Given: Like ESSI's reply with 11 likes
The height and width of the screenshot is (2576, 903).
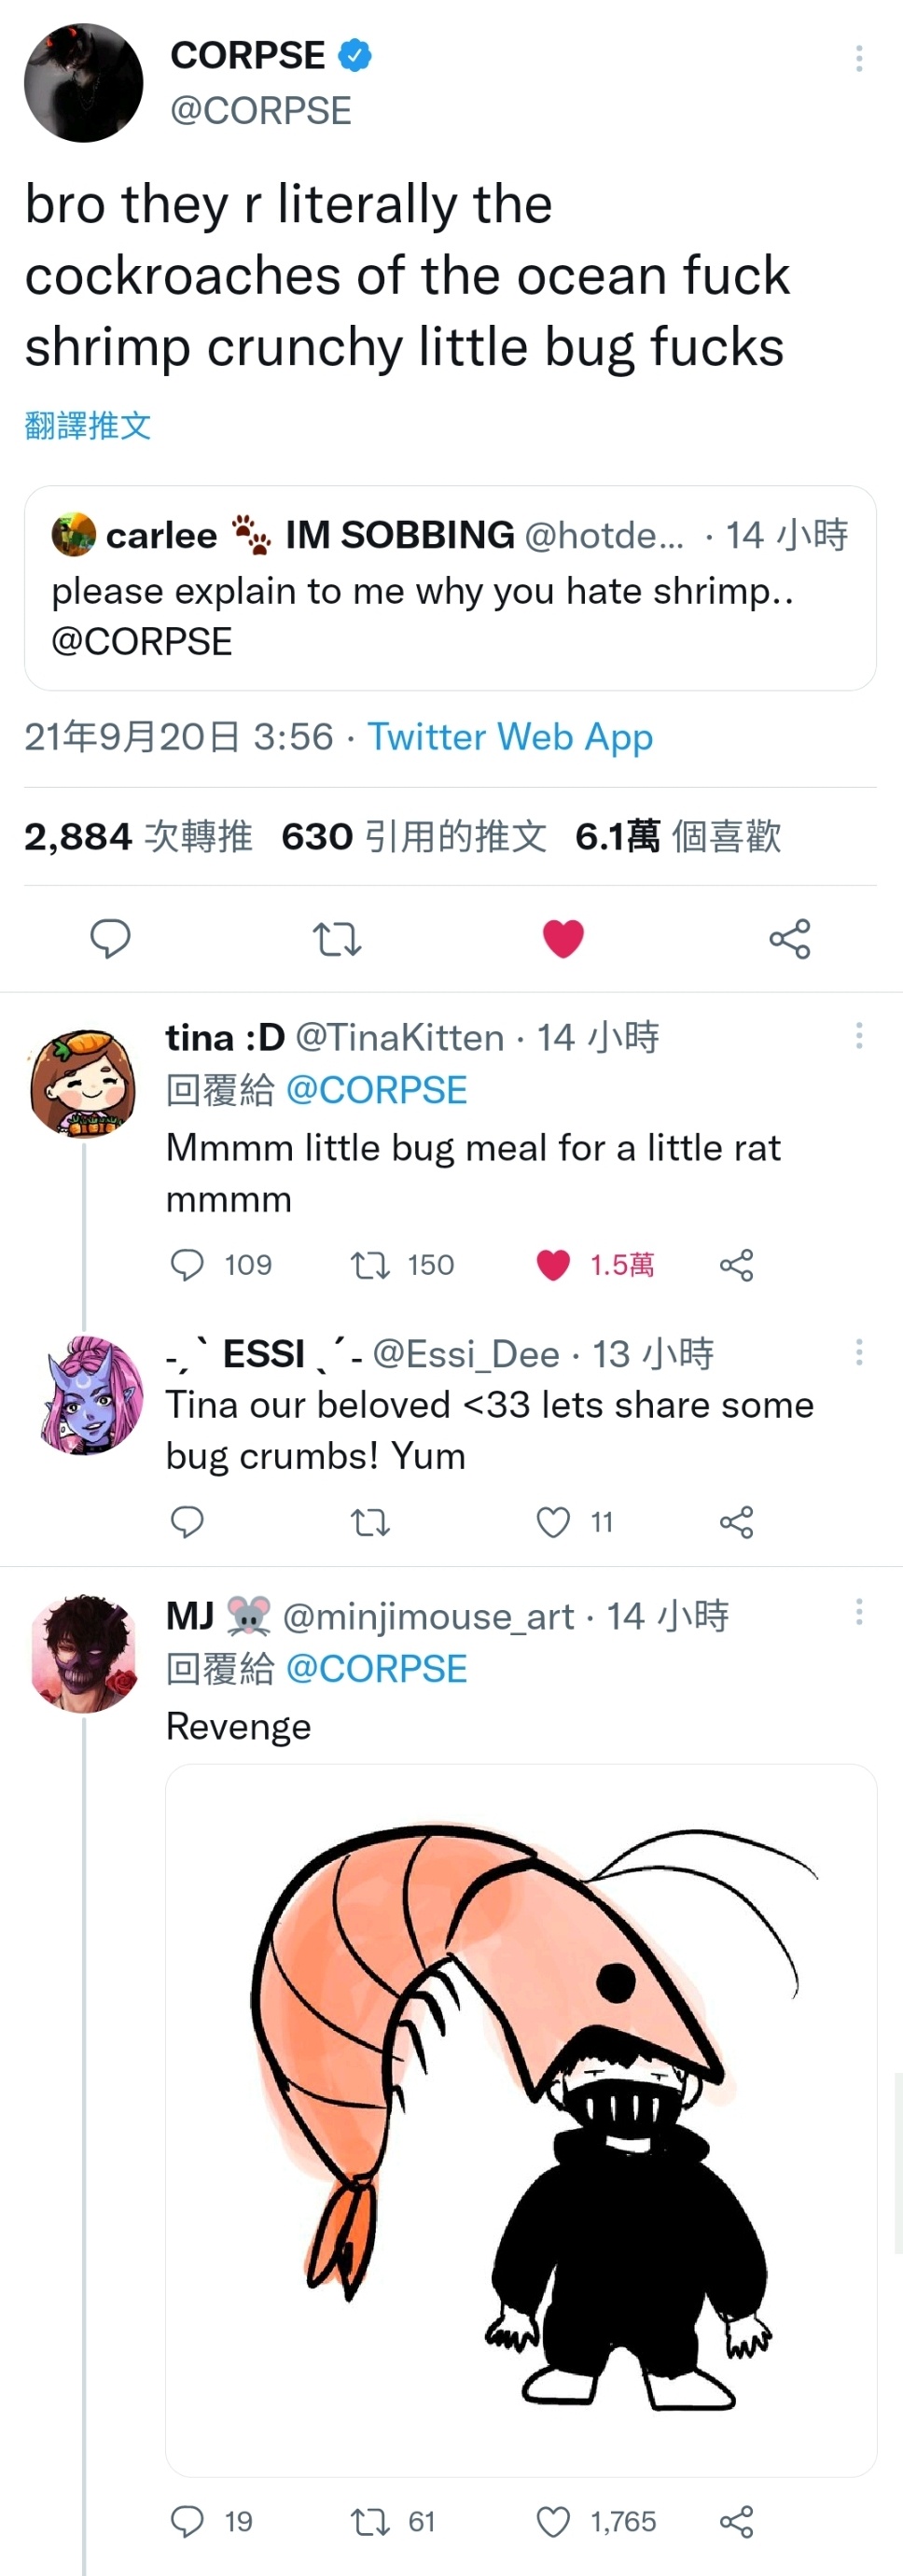Looking at the screenshot, I should point(575,1522).
